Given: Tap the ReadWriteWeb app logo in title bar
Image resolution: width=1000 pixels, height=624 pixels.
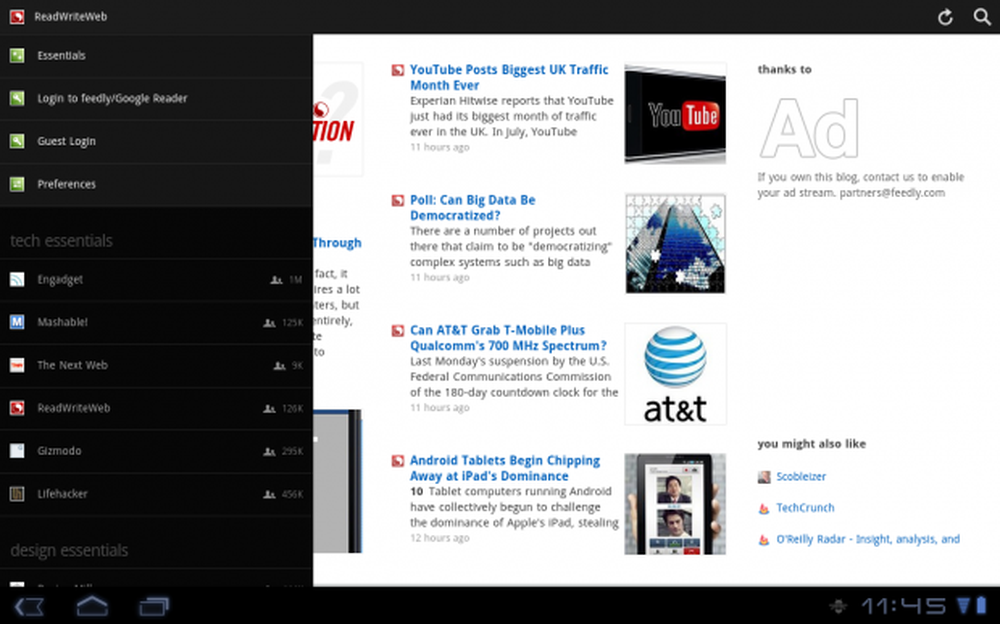Looking at the screenshot, I should click(17, 17).
